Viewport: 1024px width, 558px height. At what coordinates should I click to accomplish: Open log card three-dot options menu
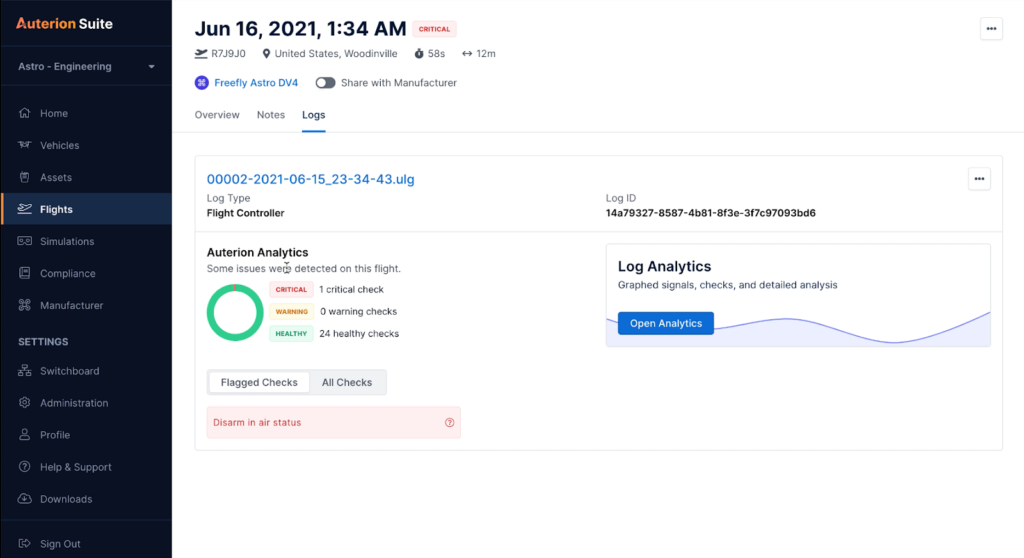click(x=979, y=179)
